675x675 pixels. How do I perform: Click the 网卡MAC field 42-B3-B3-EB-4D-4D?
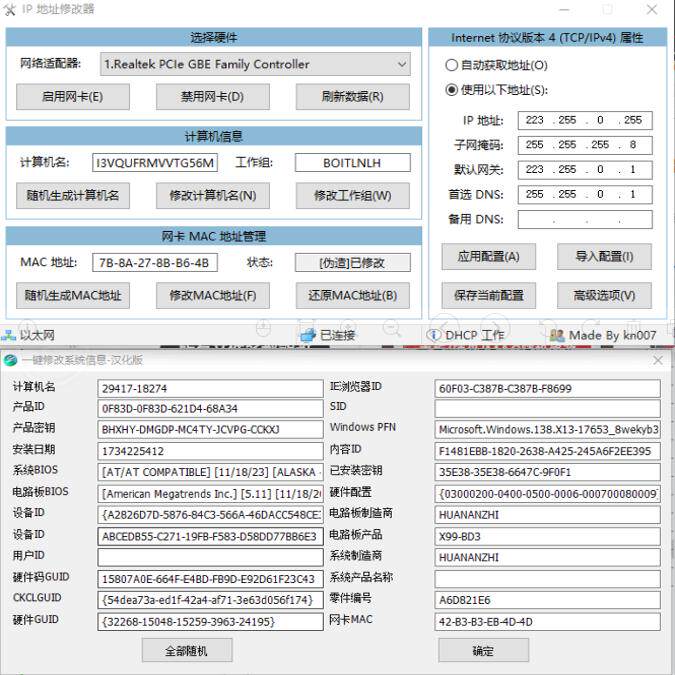click(x=548, y=622)
